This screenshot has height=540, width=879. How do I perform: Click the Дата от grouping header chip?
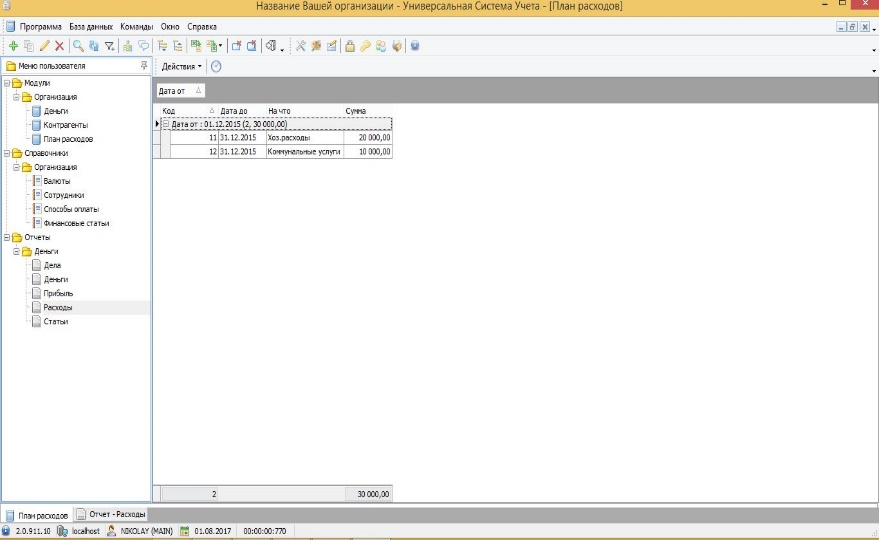pos(181,91)
